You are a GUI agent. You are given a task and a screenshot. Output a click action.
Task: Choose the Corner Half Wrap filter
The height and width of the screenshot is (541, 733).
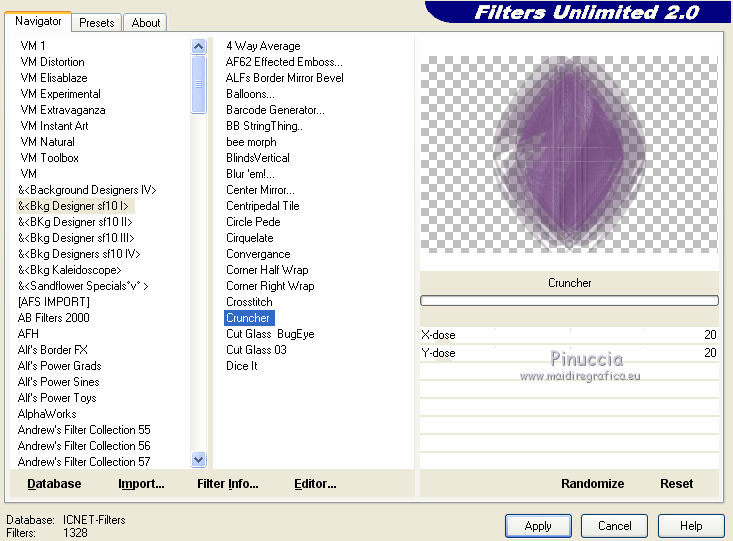point(267,270)
